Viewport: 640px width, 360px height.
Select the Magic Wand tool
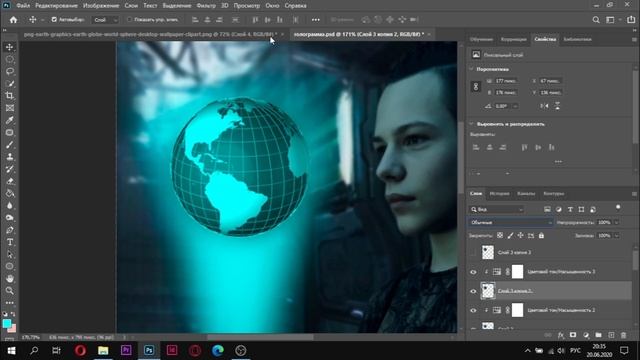click(9, 84)
